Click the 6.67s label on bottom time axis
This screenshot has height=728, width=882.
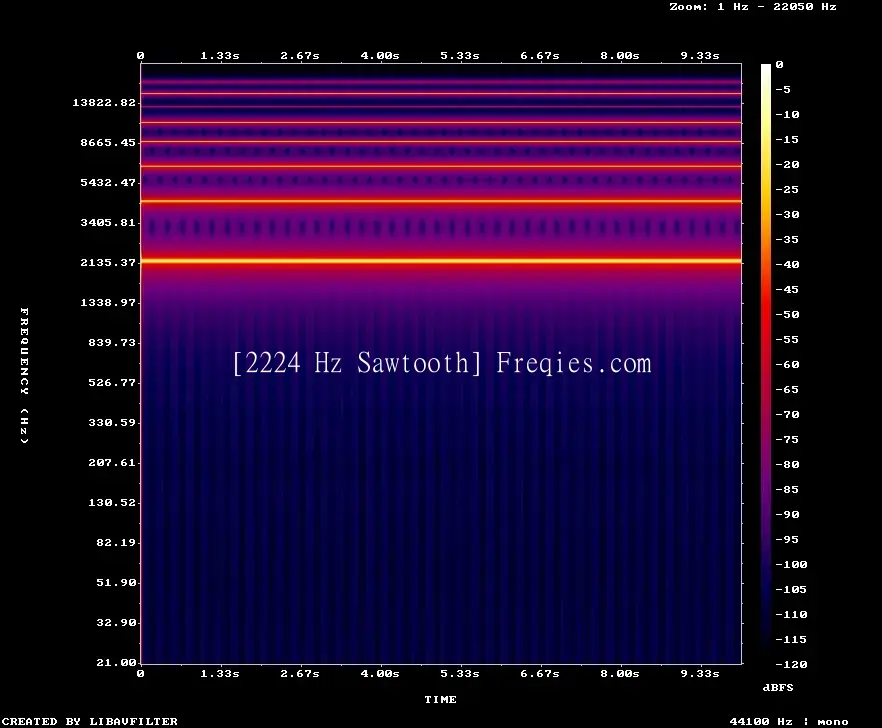coord(540,673)
